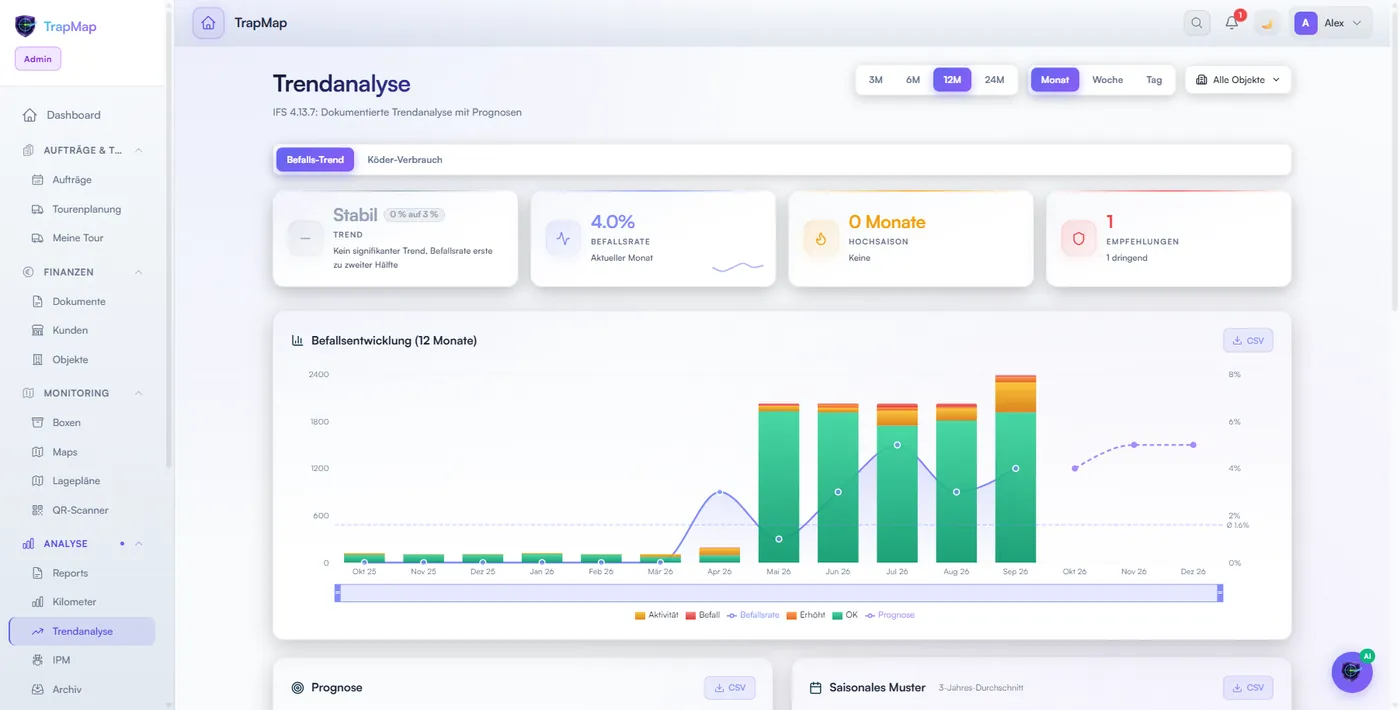Click the Tourenplanung truck icon
Image resolution: width=1400 pixels, height=710 pixels.
(x=38, y=209)
